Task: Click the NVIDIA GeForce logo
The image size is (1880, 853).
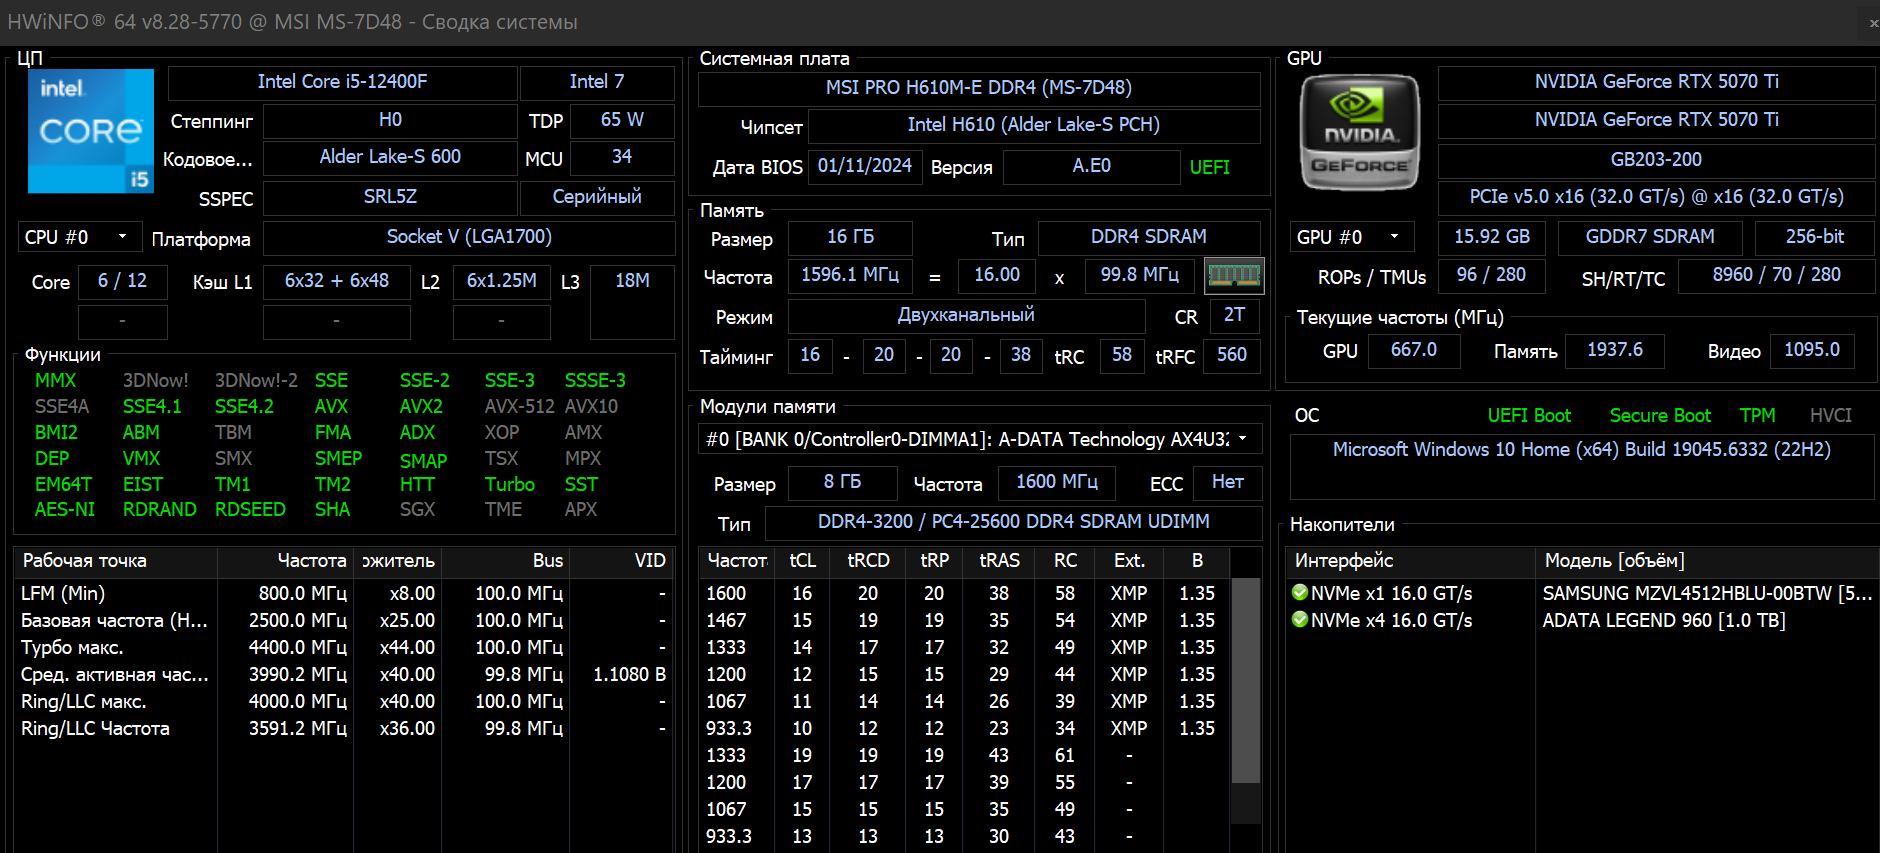Action: point(1359,132)
